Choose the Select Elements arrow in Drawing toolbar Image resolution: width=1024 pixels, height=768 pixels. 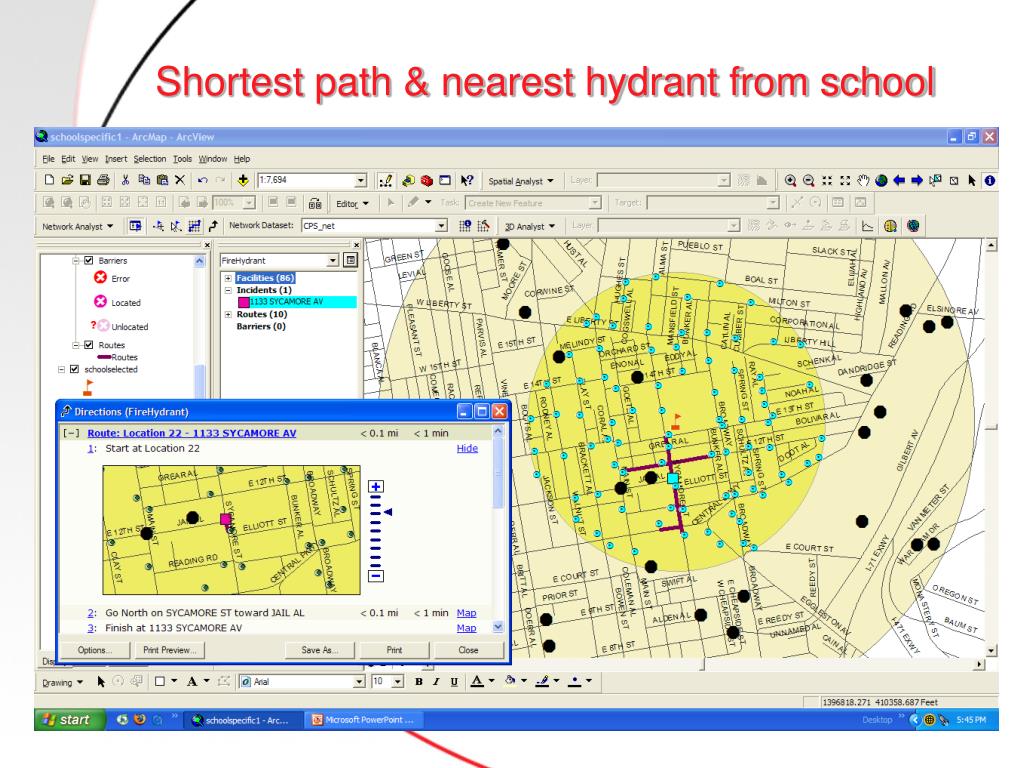click(x=101, y=682)
